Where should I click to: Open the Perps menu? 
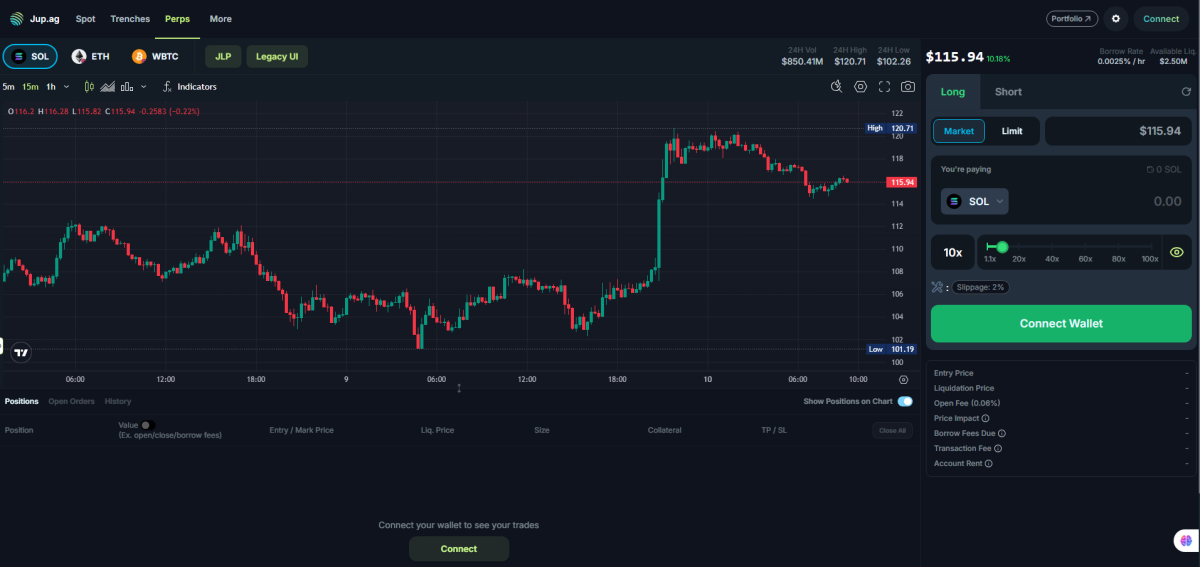click(177, 19)
